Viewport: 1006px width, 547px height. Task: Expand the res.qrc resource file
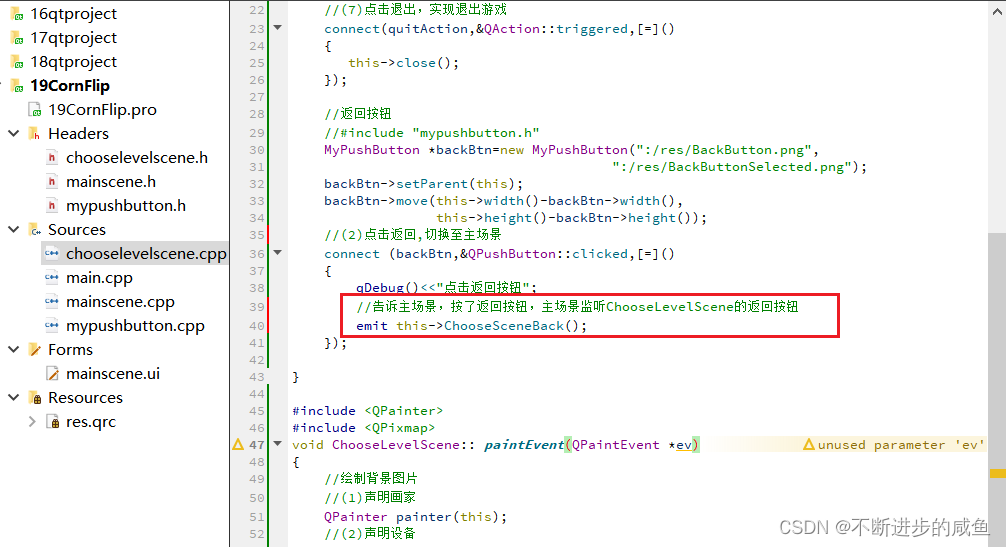pyautogui.click(x=31, y=422)
